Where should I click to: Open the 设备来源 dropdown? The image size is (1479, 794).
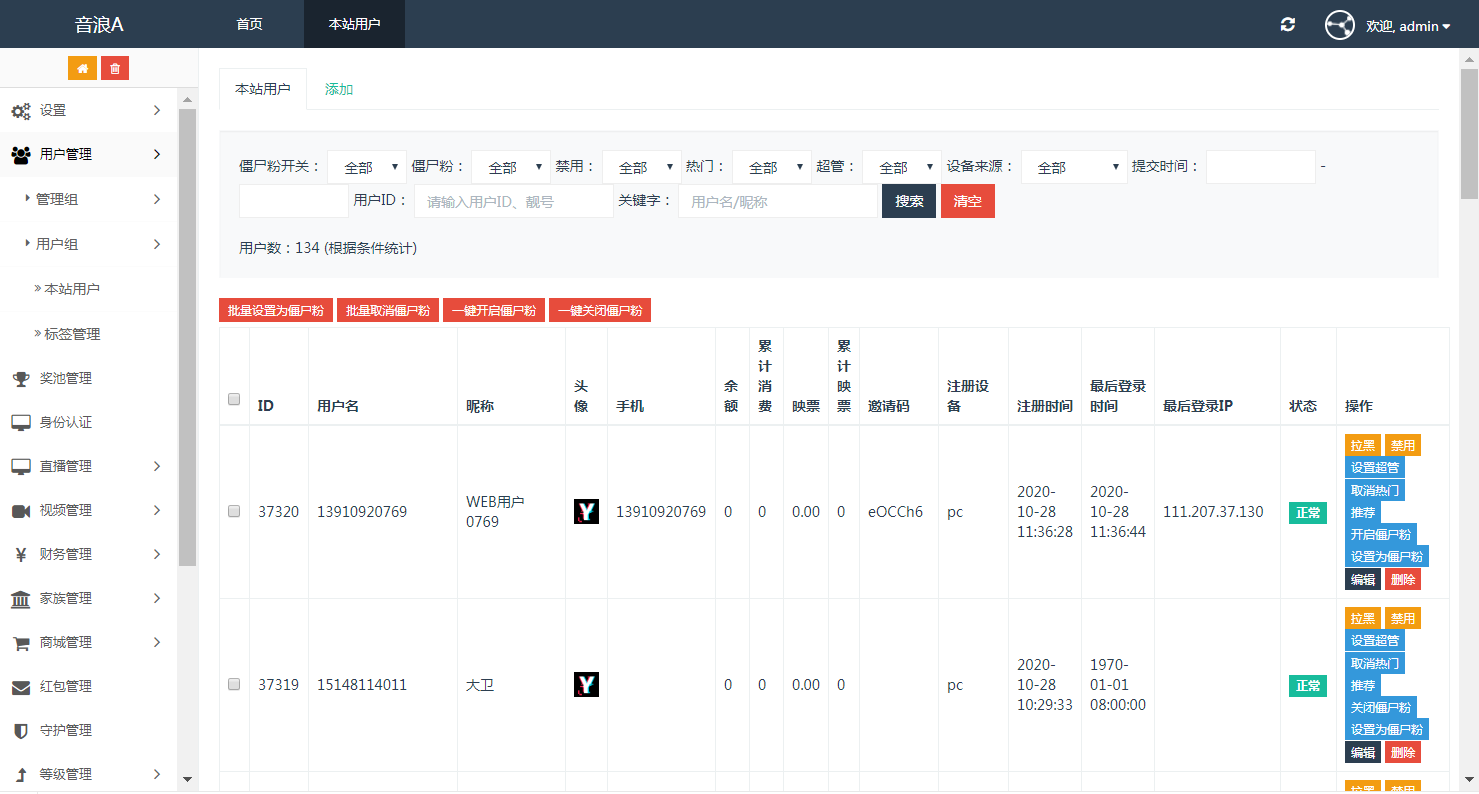(1074, 167)
